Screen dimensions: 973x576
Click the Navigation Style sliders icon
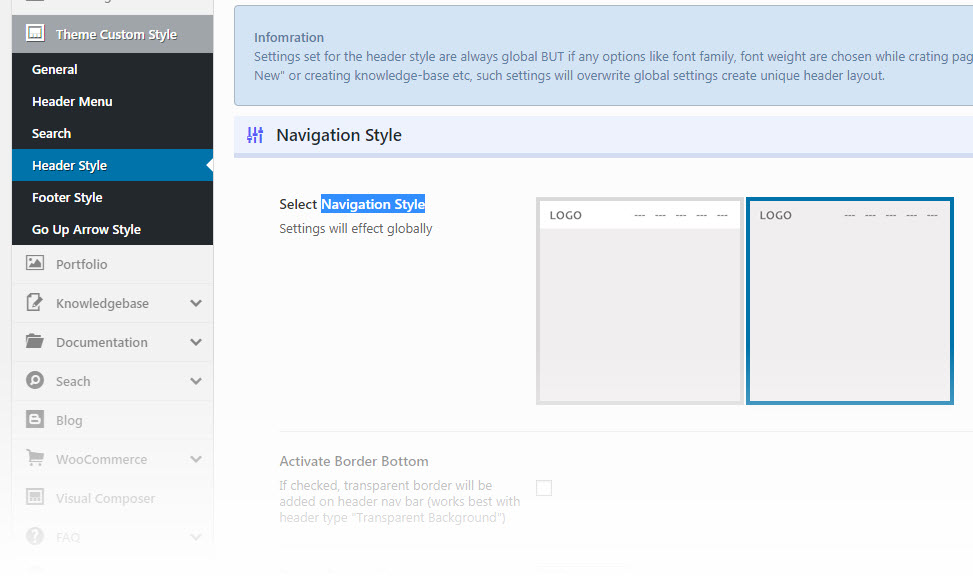pyautogui.click(x=255, y=135)
